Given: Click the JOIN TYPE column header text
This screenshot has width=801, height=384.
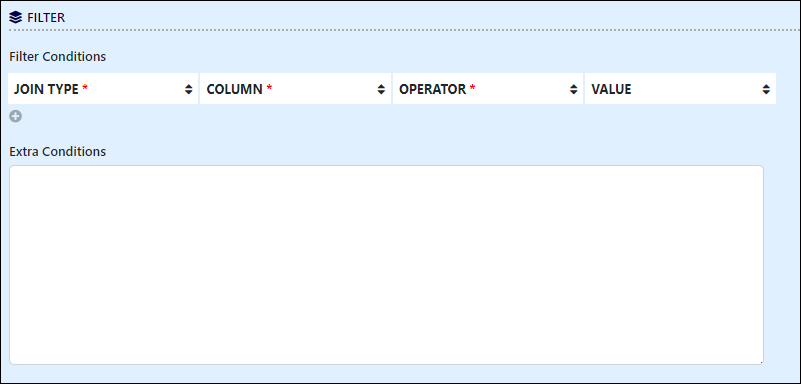Looking at the screenshot, I should click(46, 89).
